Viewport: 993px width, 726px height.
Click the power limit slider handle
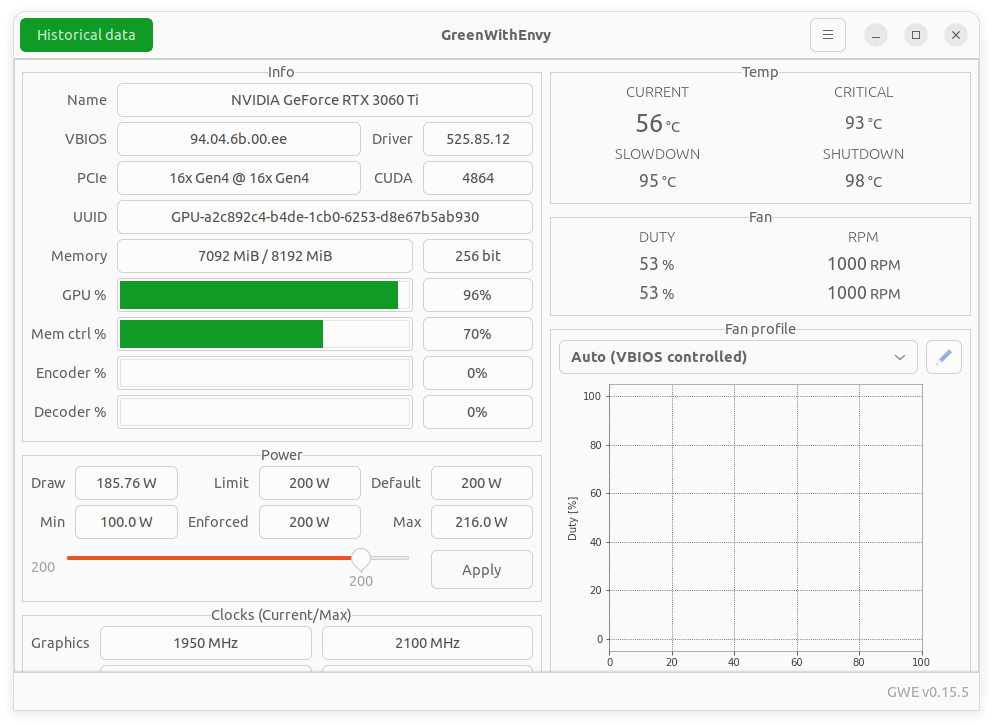point(361,558)
